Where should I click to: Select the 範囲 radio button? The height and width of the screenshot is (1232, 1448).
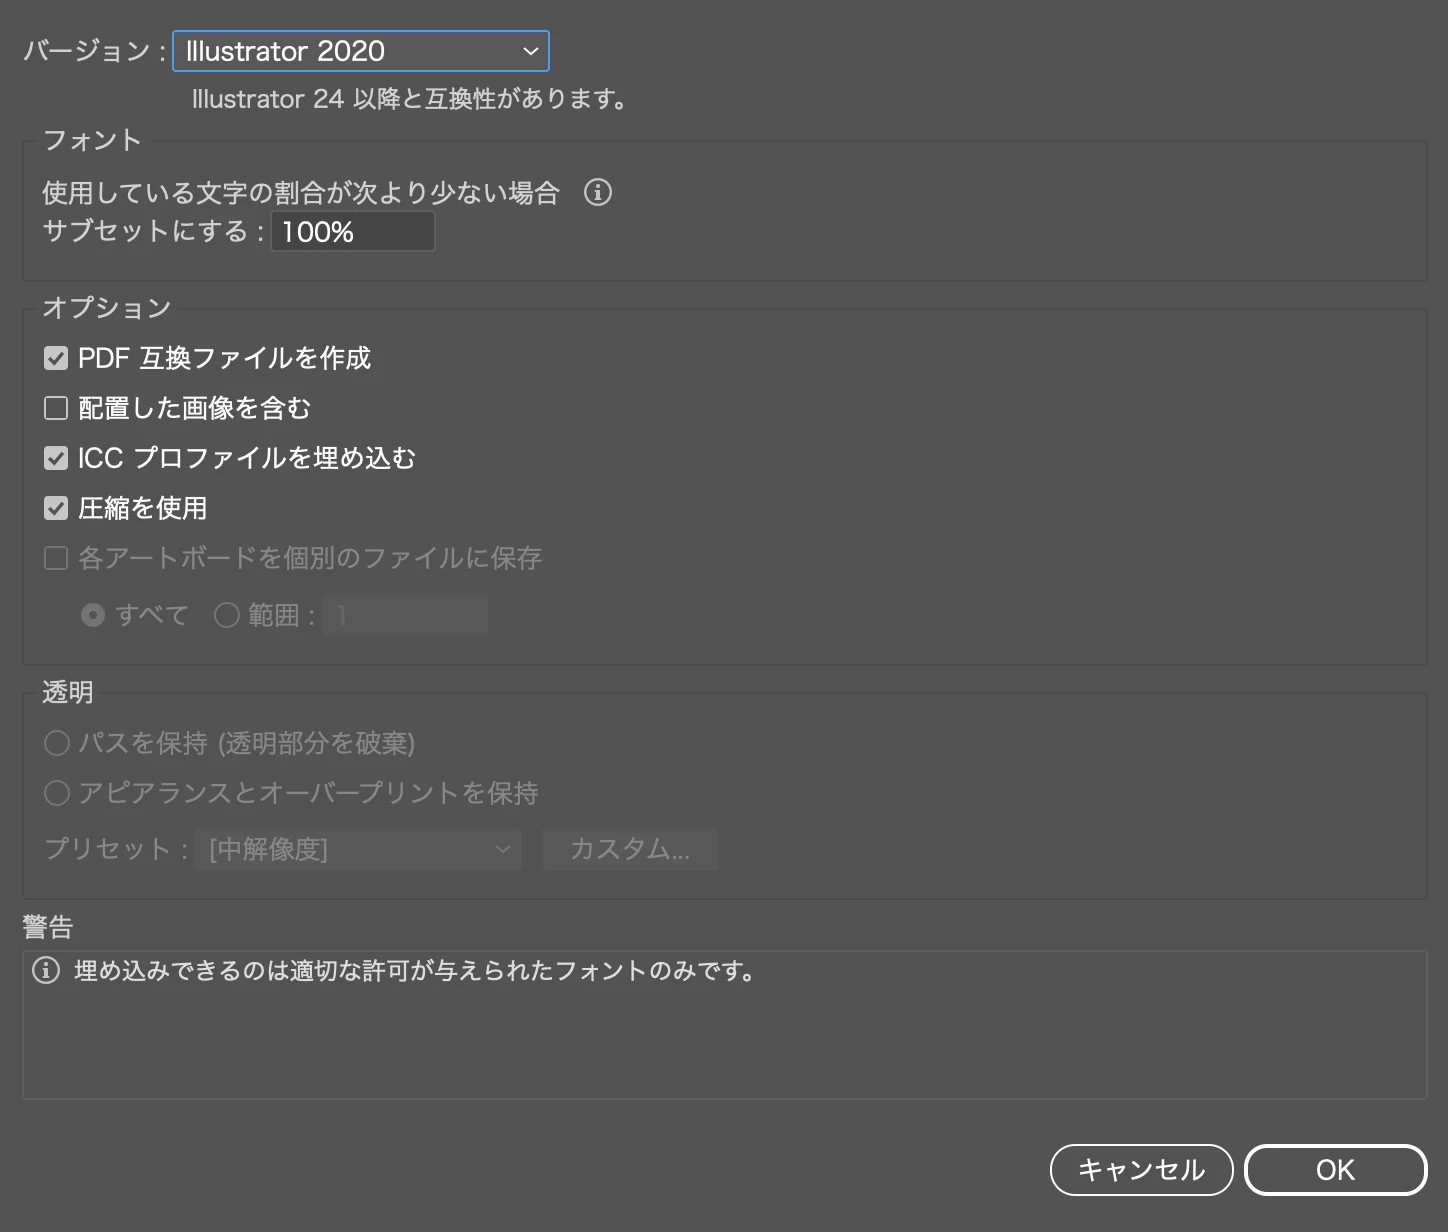pos(227,615)
